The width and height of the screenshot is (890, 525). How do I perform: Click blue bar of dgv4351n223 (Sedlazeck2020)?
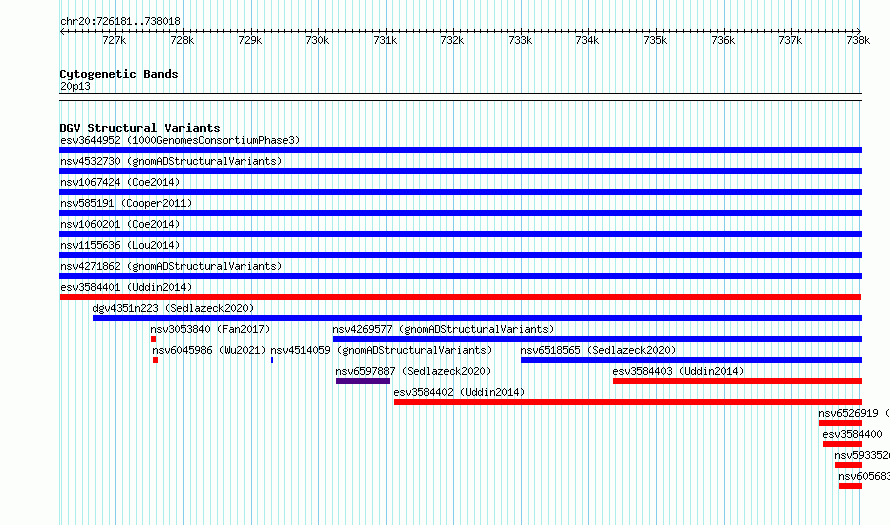477,318
